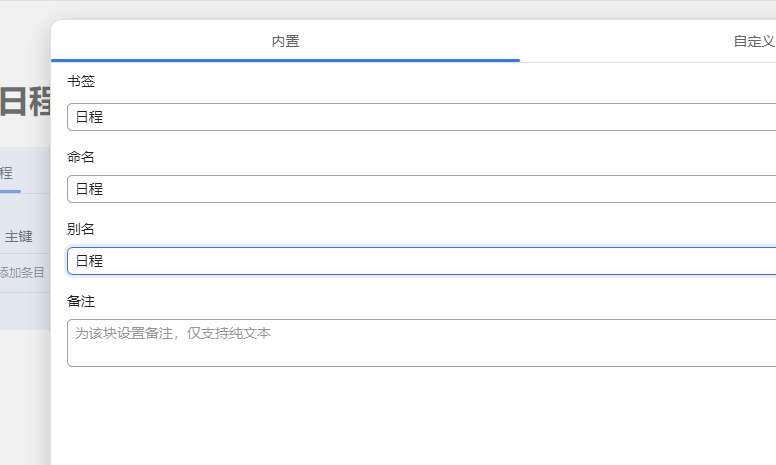Image resolution: width=776 pixels, height=465 pixels.
Task: Click the placeholder text in 备注 box
Action: [x=173, y=333]
